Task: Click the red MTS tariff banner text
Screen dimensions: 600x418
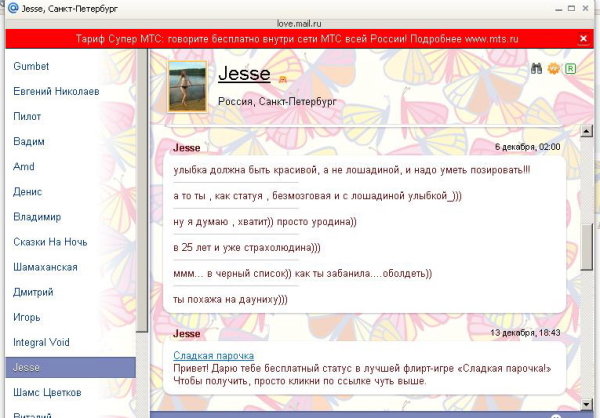Action: click(x=300, y=38)
